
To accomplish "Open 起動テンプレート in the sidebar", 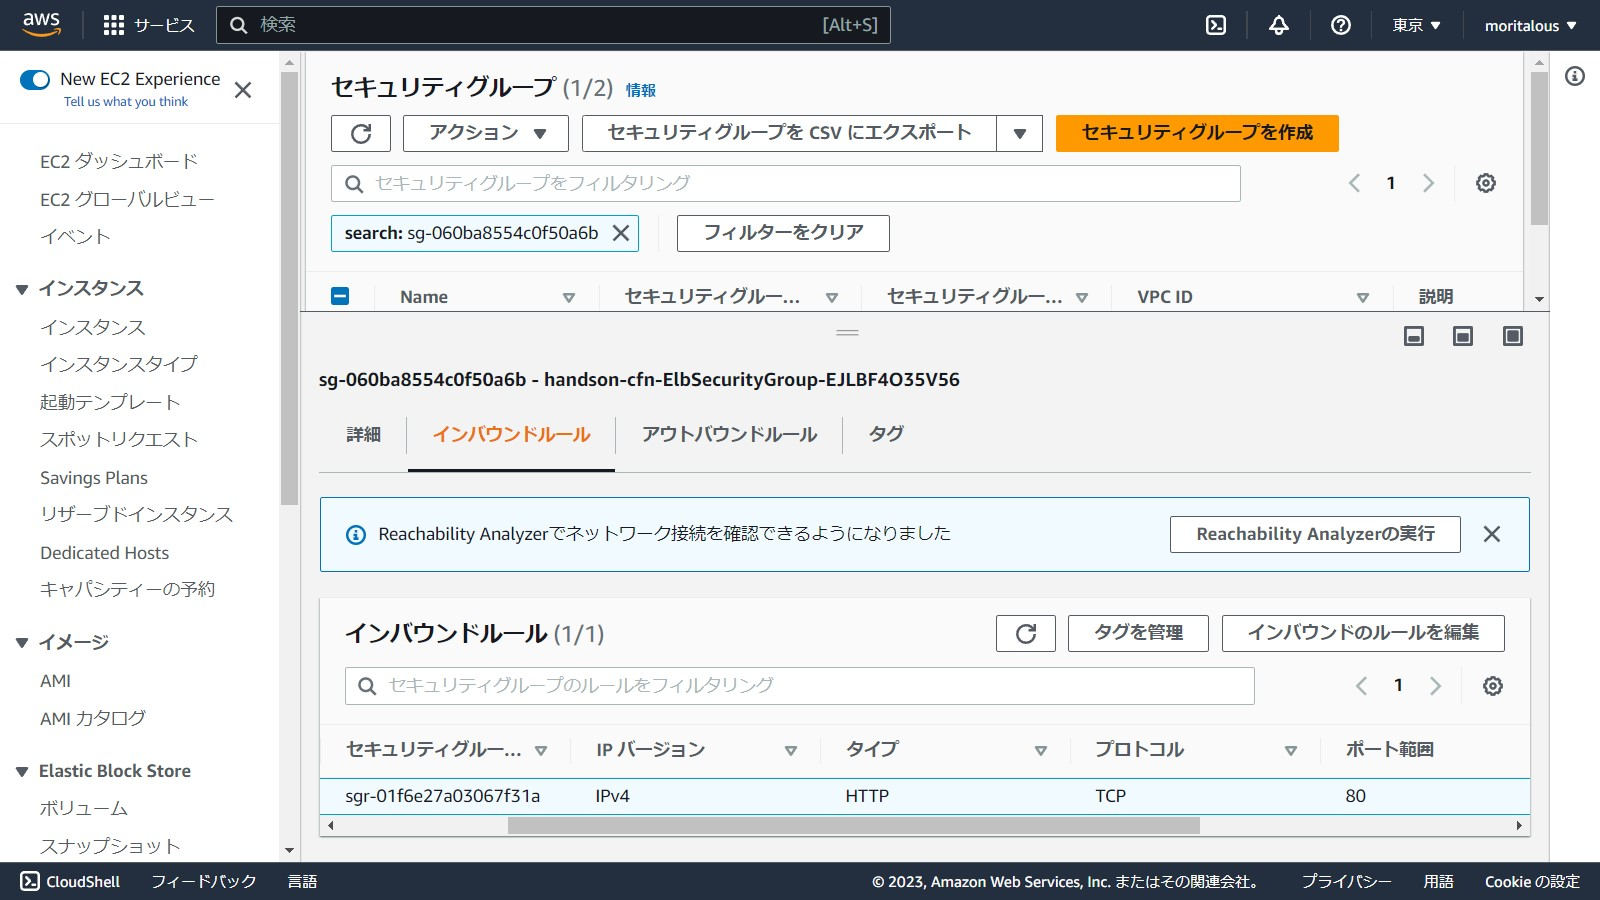I will pyautogui.click(x=110, y=402).
